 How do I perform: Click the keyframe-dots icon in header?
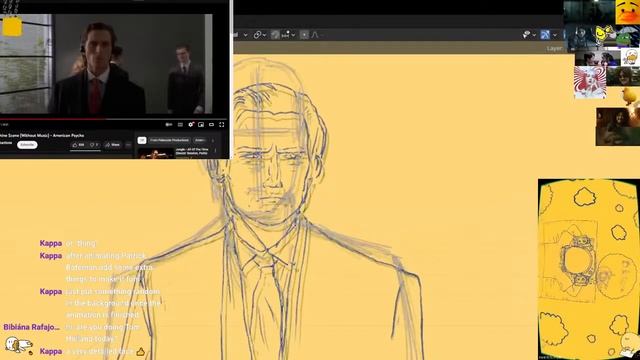[285, 35]
